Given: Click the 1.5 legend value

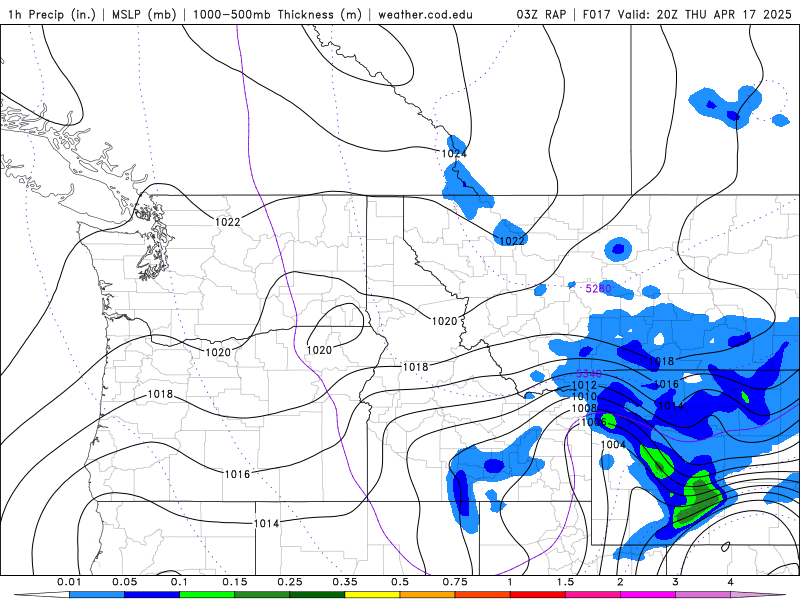Looking at the screenshot, I should (x=565, y=582).
